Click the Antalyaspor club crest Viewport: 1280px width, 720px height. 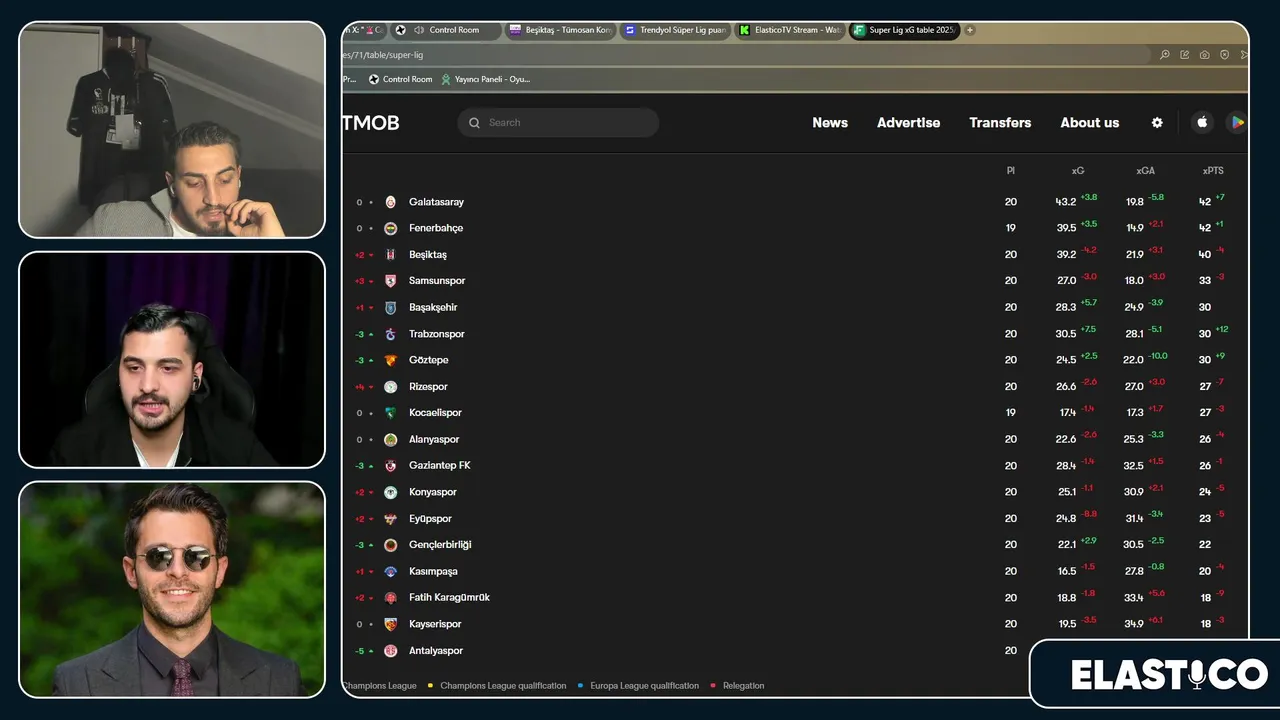pos(391,651)
